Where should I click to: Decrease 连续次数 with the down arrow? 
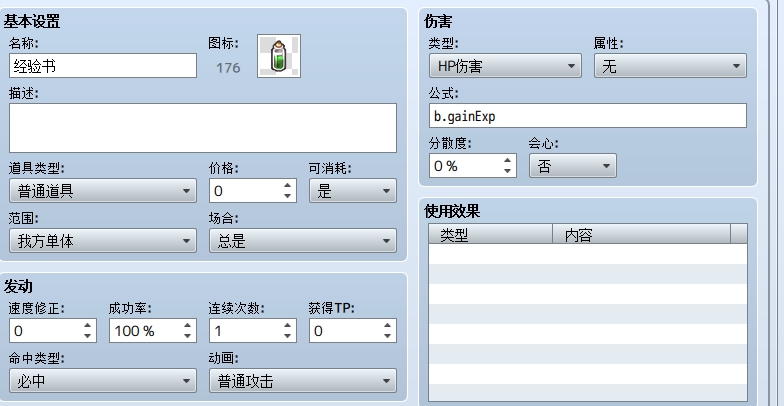click(288, 336)
